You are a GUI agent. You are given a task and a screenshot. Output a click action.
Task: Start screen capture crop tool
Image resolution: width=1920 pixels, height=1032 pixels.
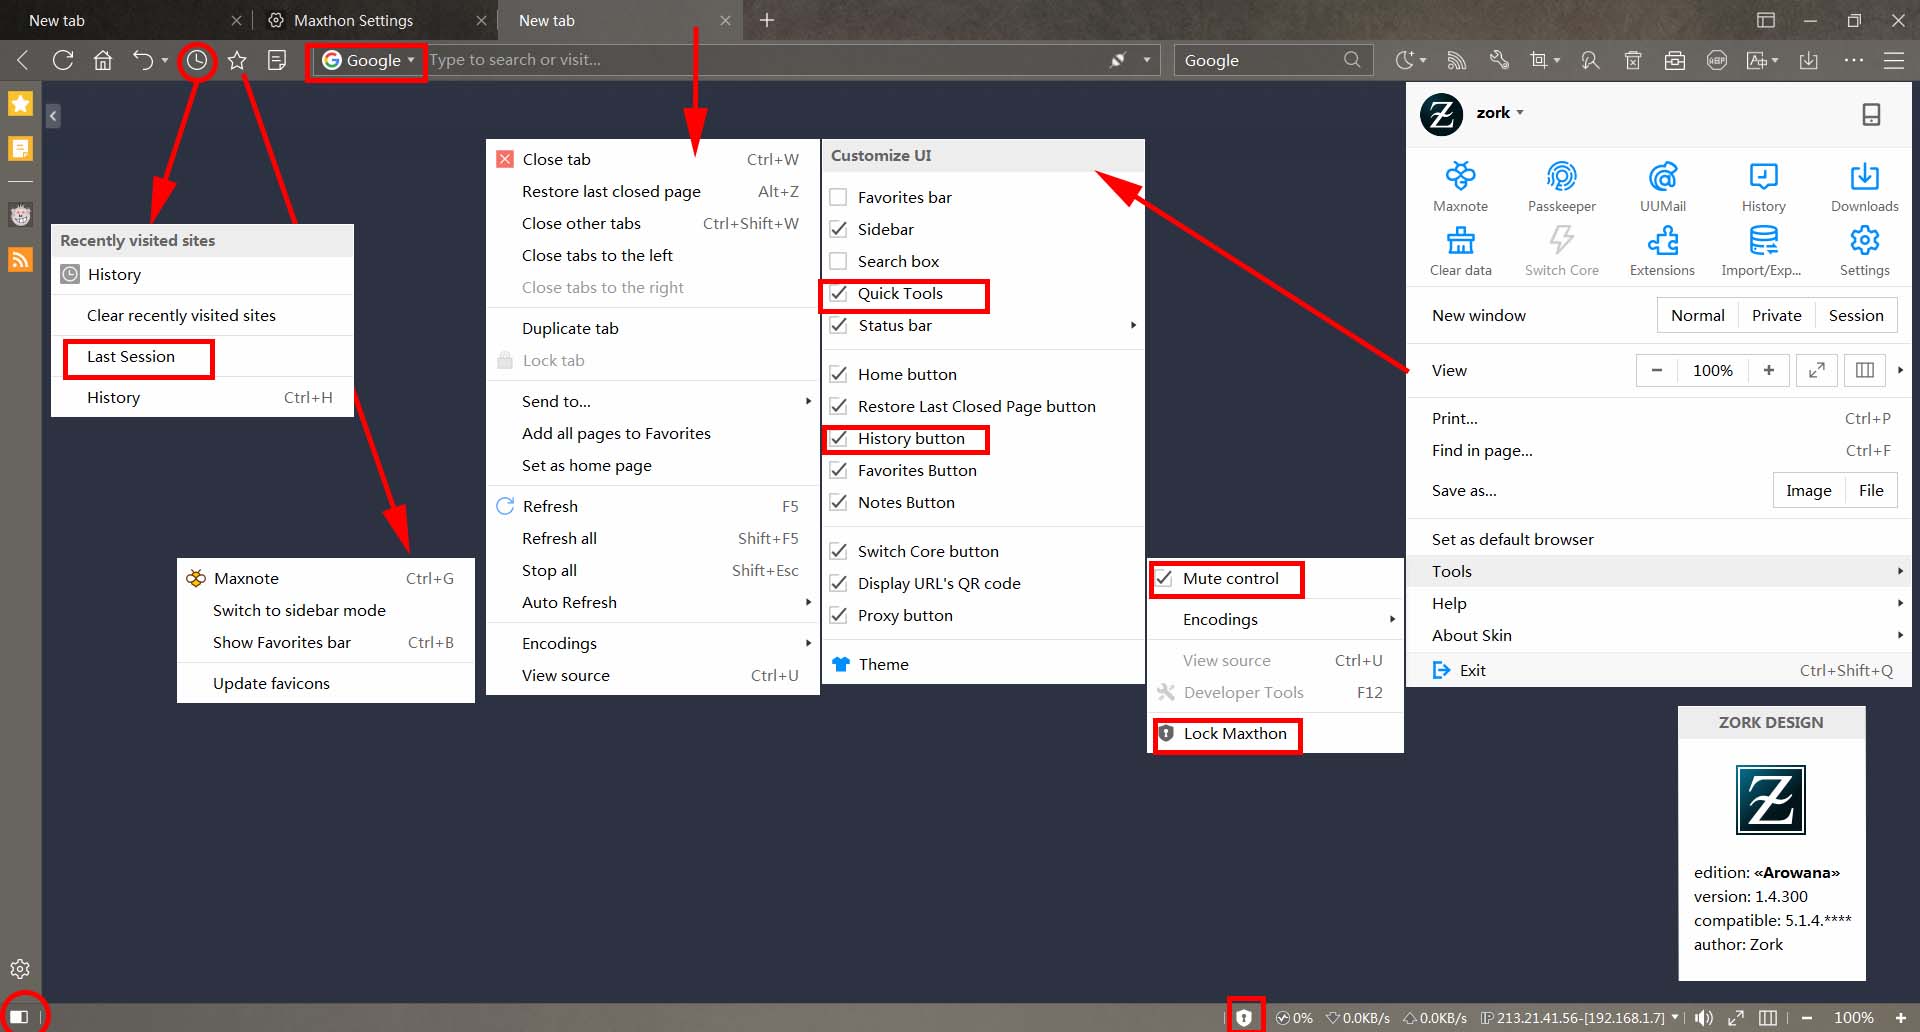pyautogui.click(x=1539, y=60)
